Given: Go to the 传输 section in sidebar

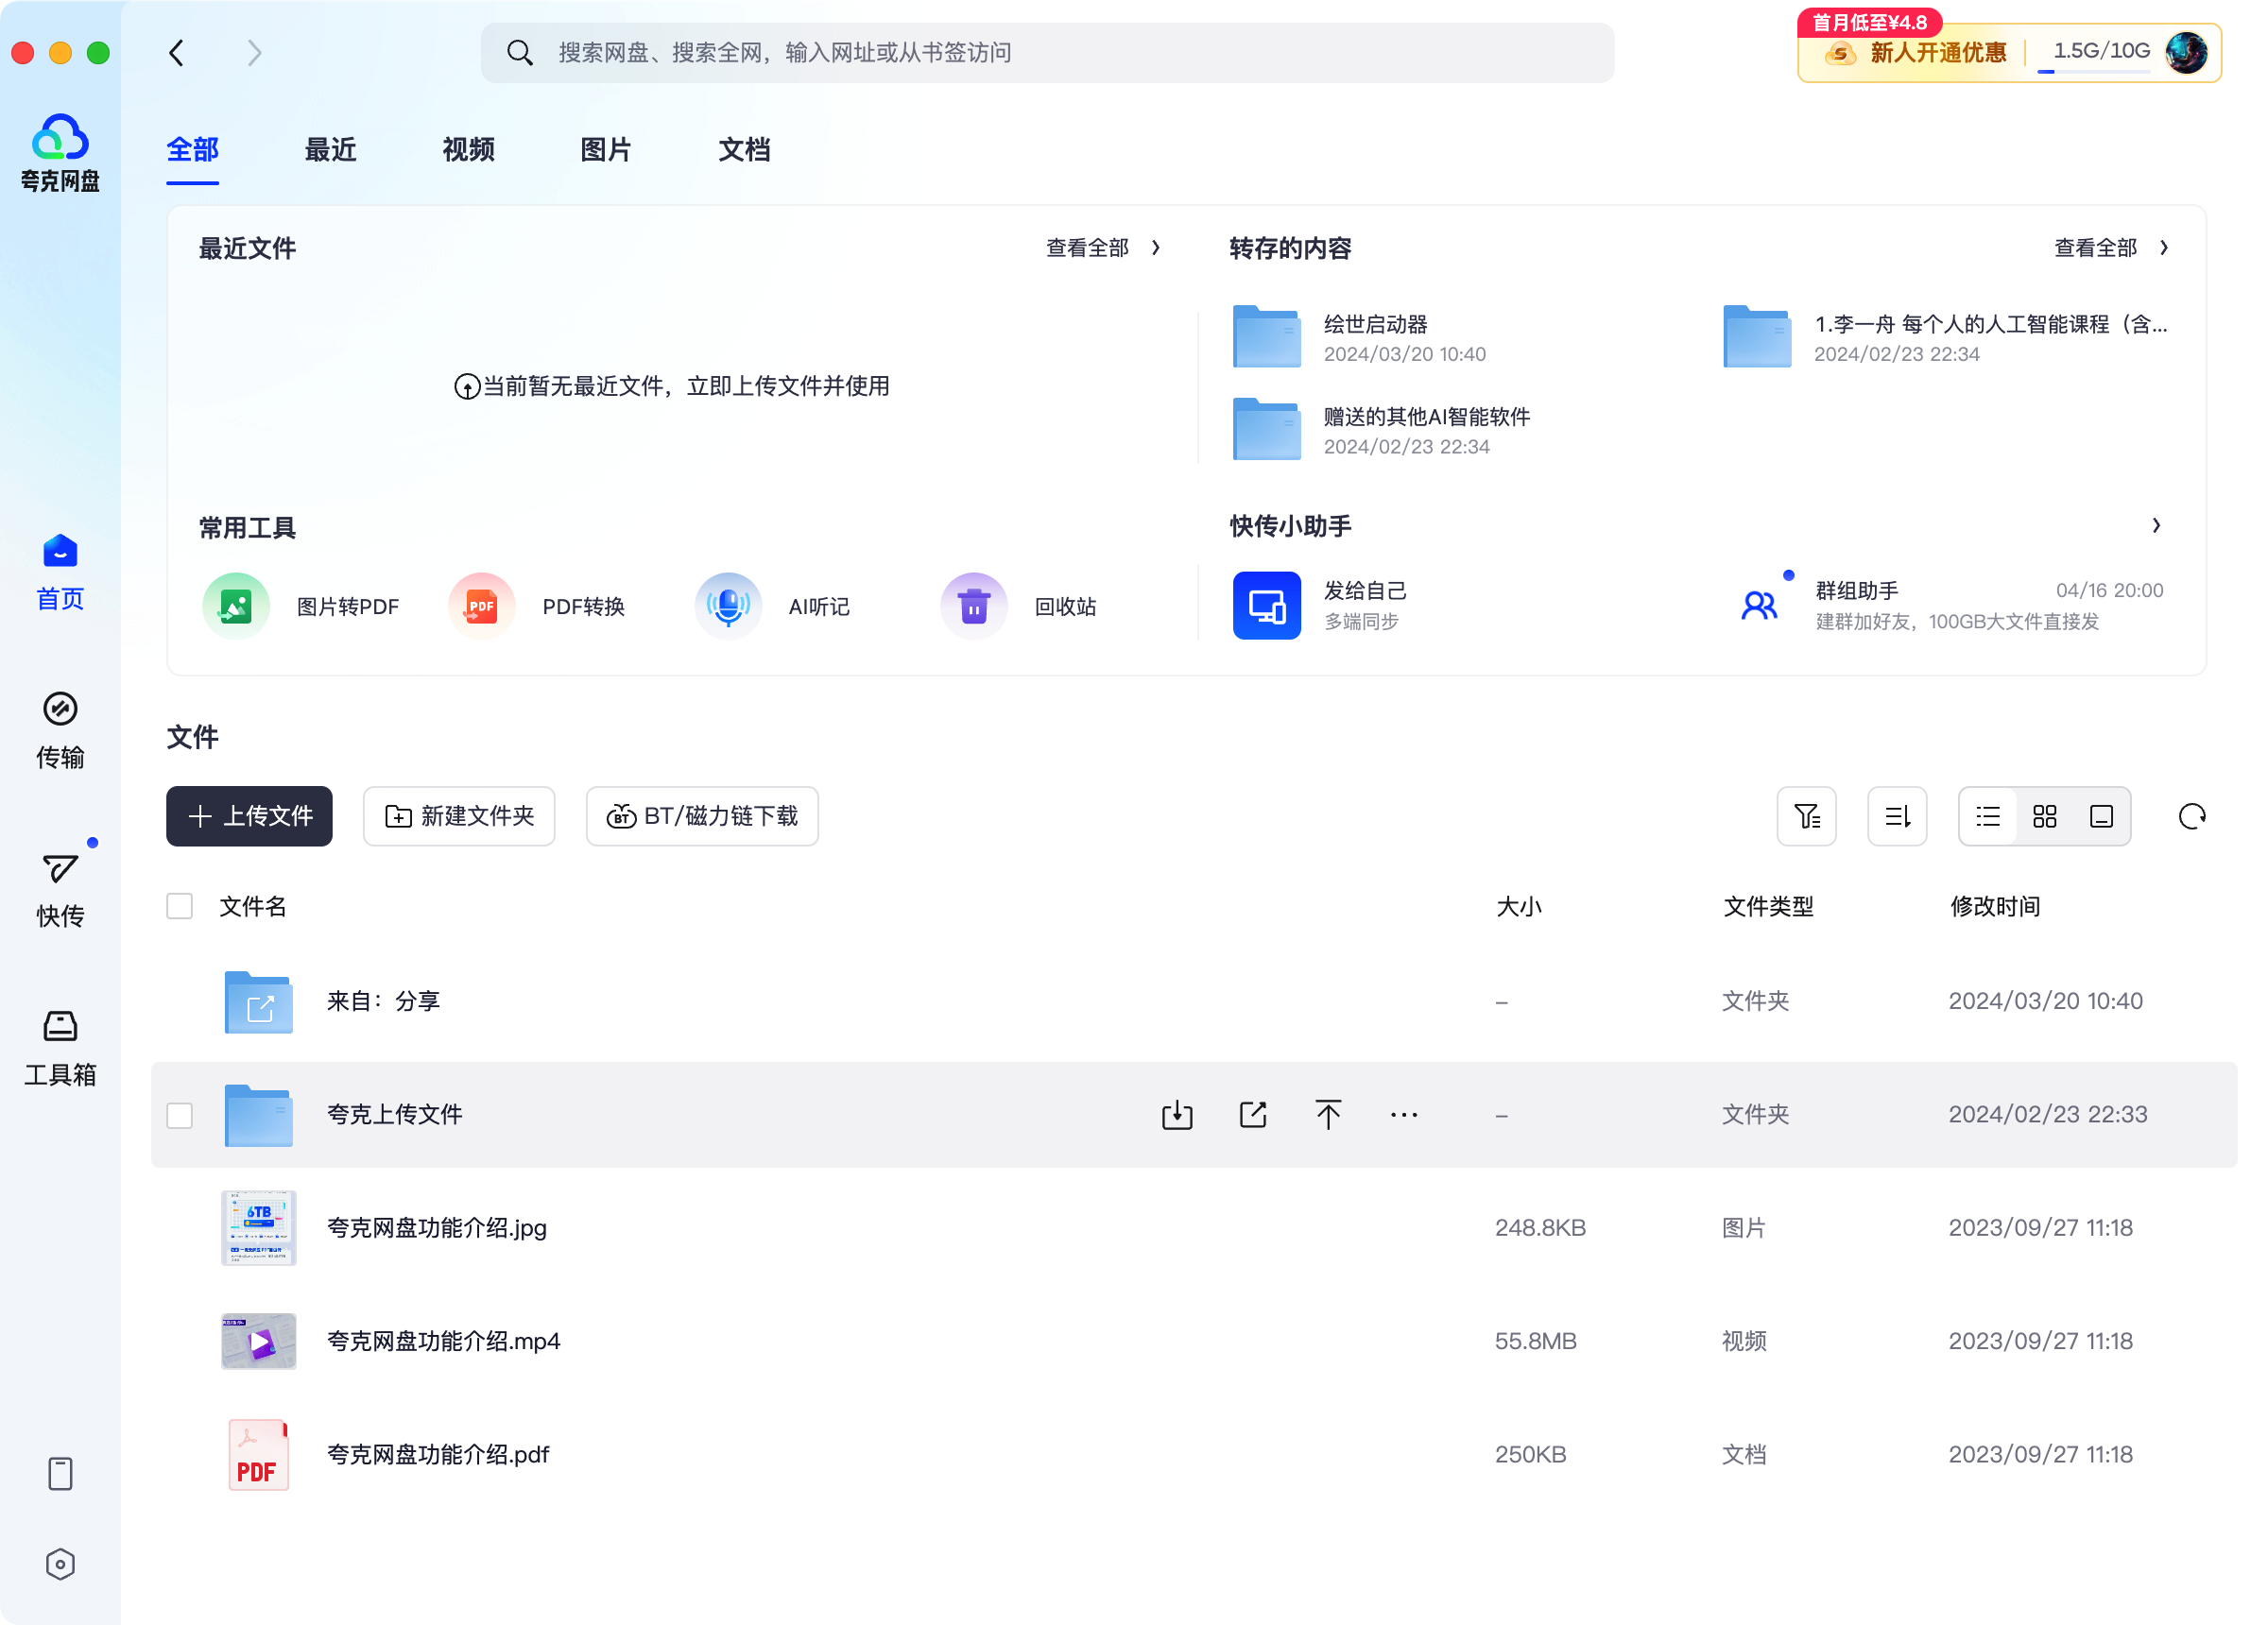Looking at the screenshot, I should (59, 728).
